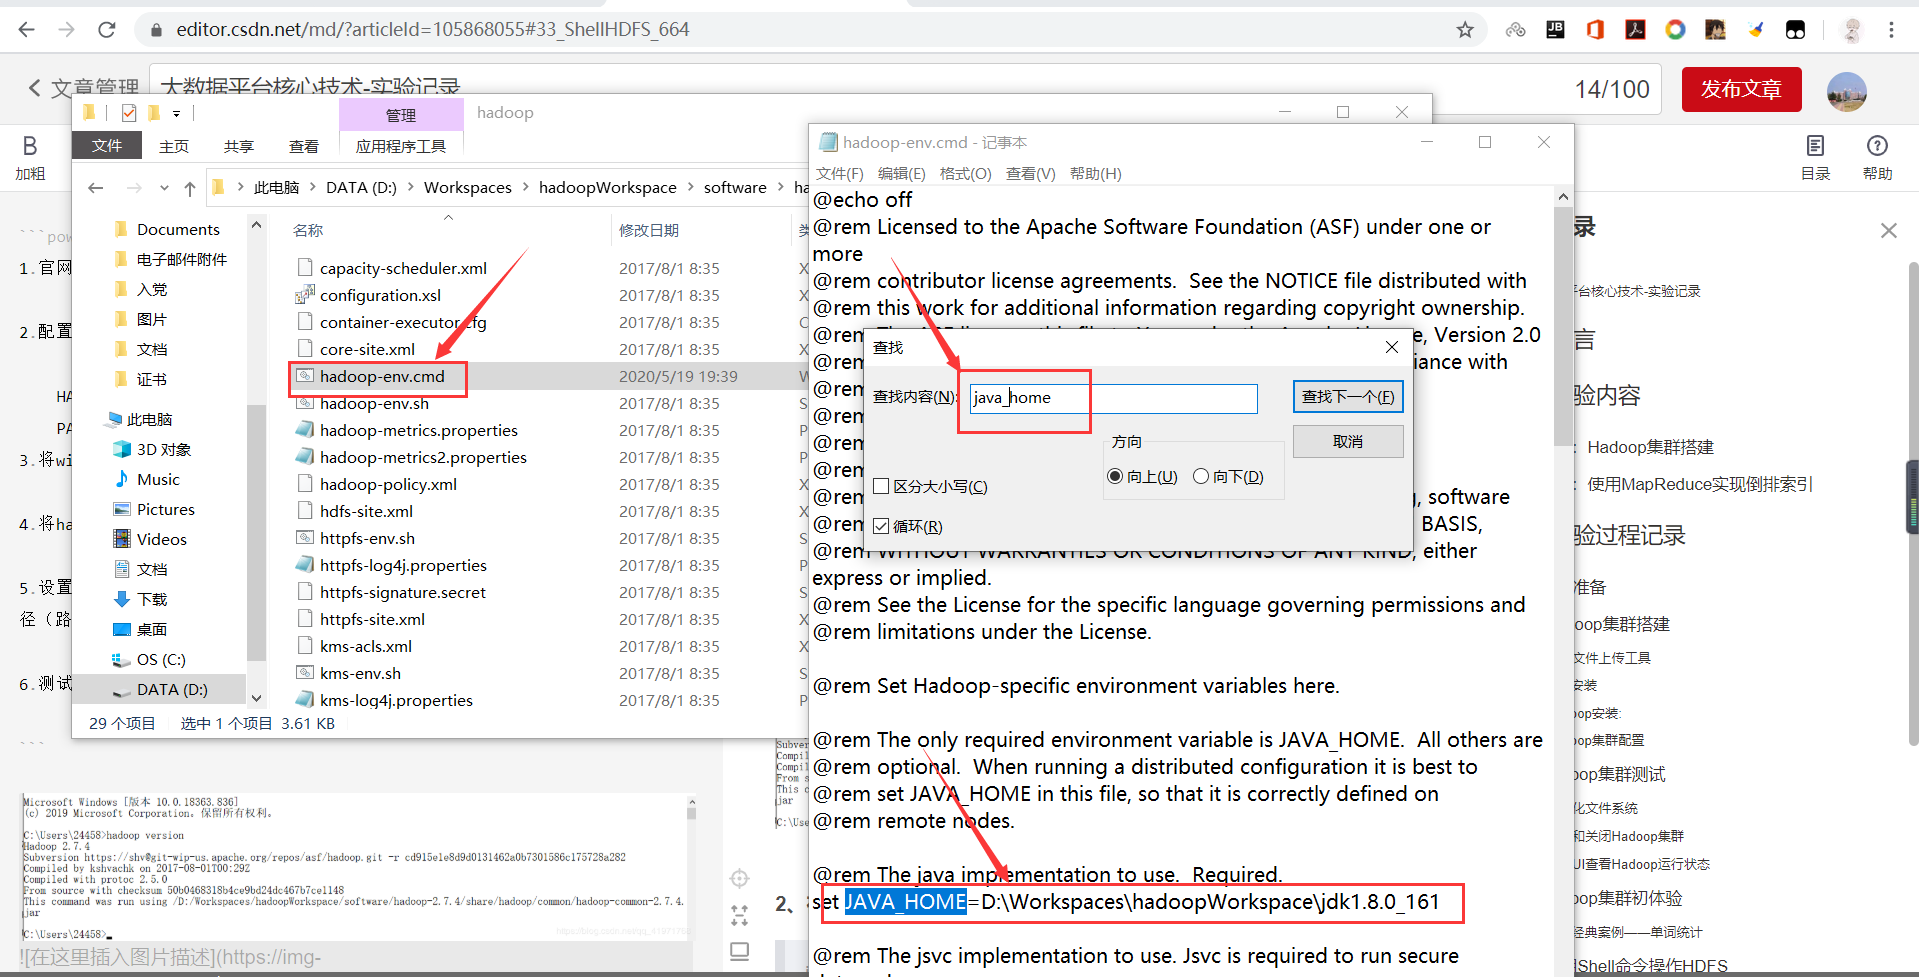Close the CSDN outline panel with the X
The image size is (1919, 977).
coord(1888,231)
